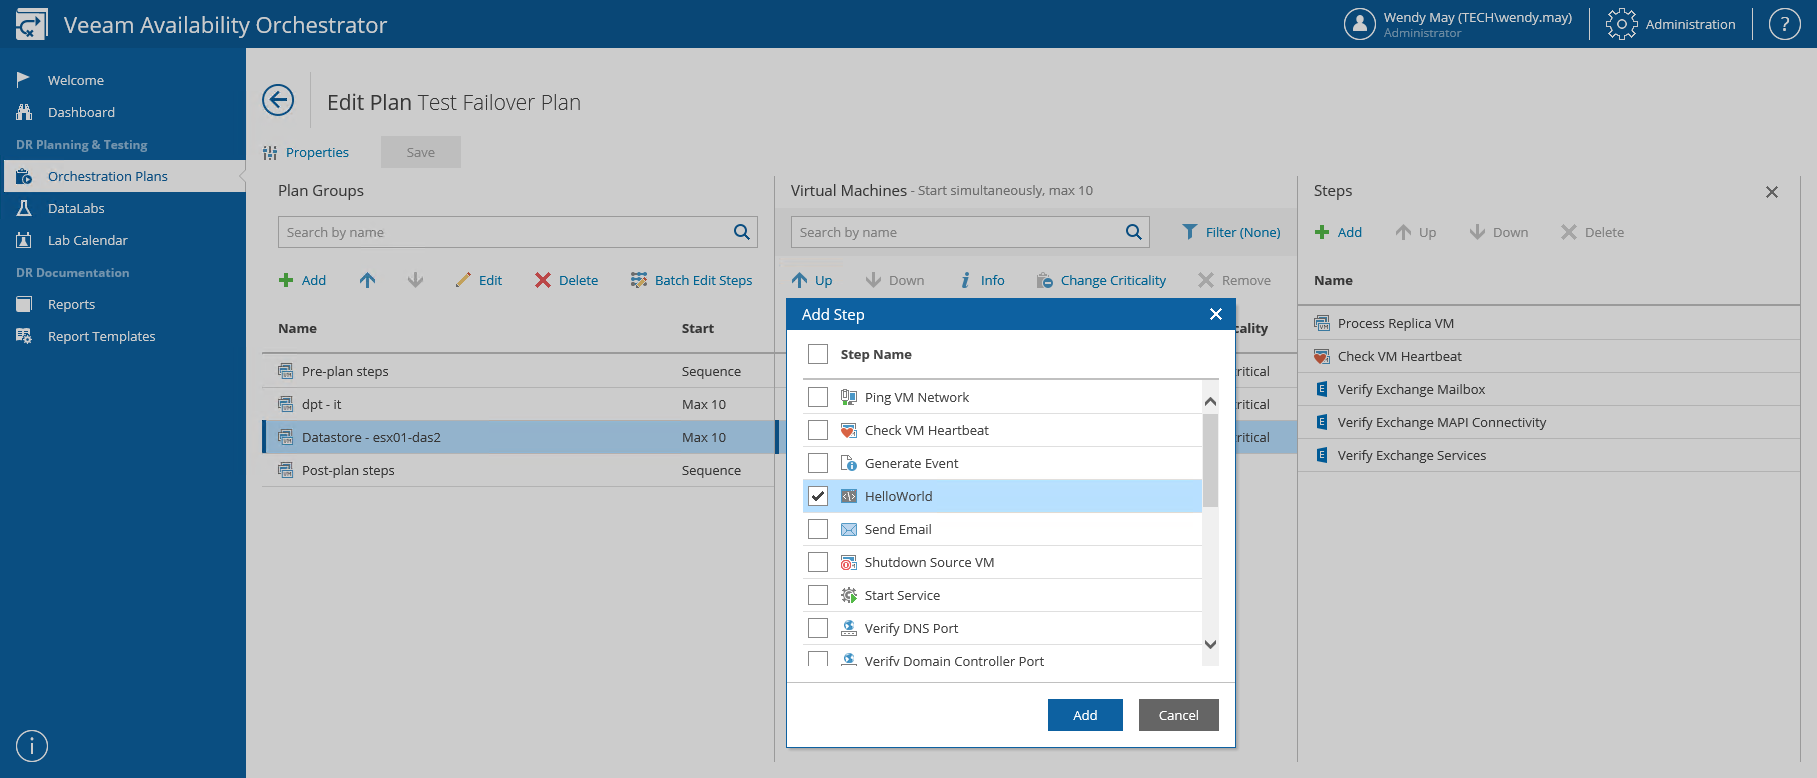Open the help question mark icon
1817x778 pixels.
1784,24
